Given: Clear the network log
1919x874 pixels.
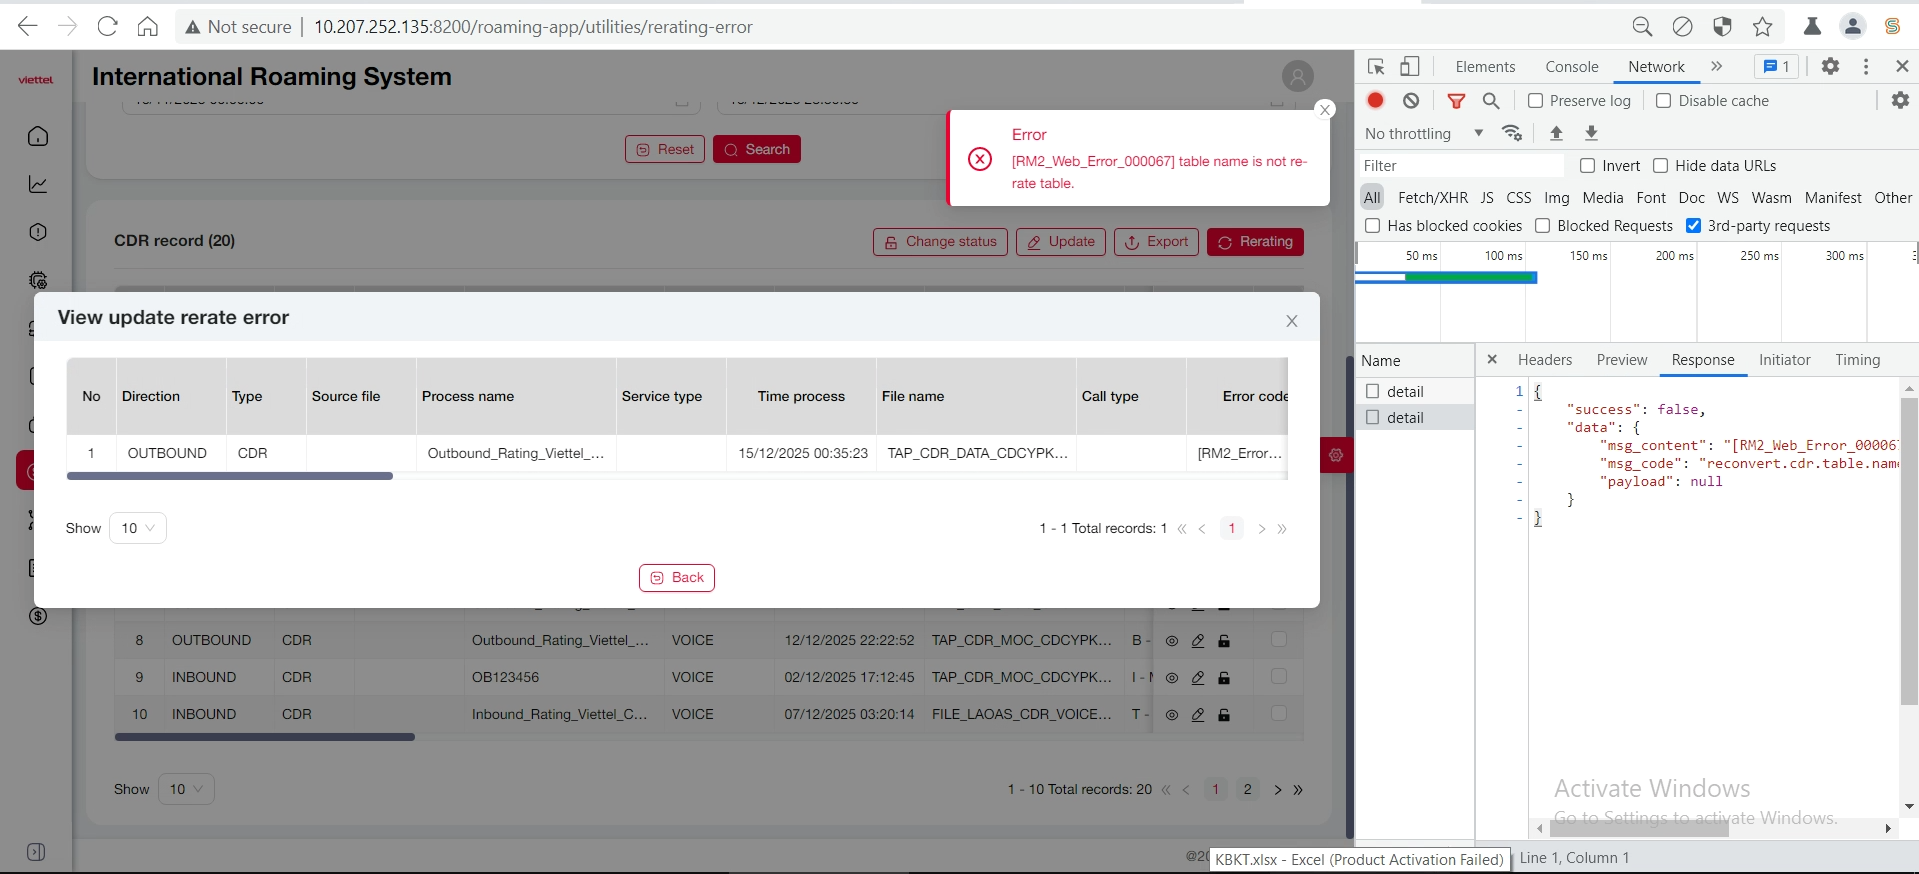Looking at the screenshot, I should coord(1411,100).
